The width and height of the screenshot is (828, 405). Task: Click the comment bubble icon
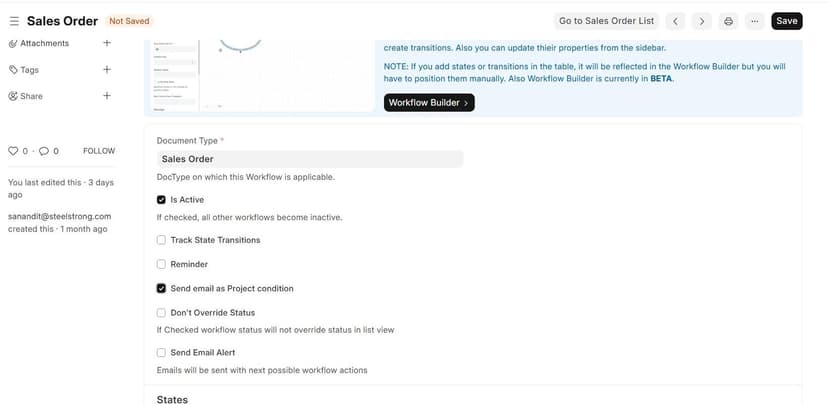tap(43, 151)
